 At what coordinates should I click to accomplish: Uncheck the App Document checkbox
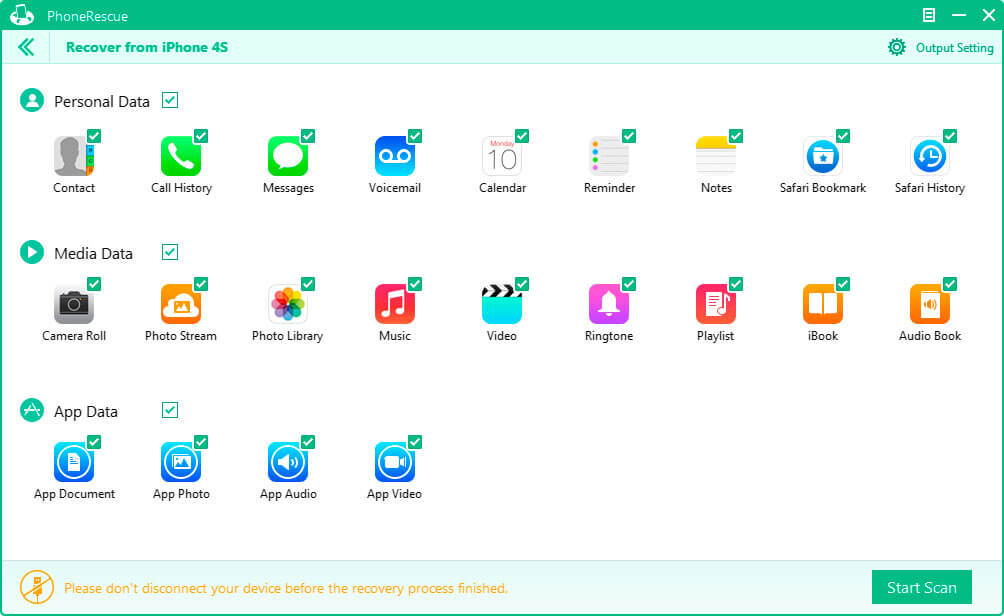click(x=94, y=442)
